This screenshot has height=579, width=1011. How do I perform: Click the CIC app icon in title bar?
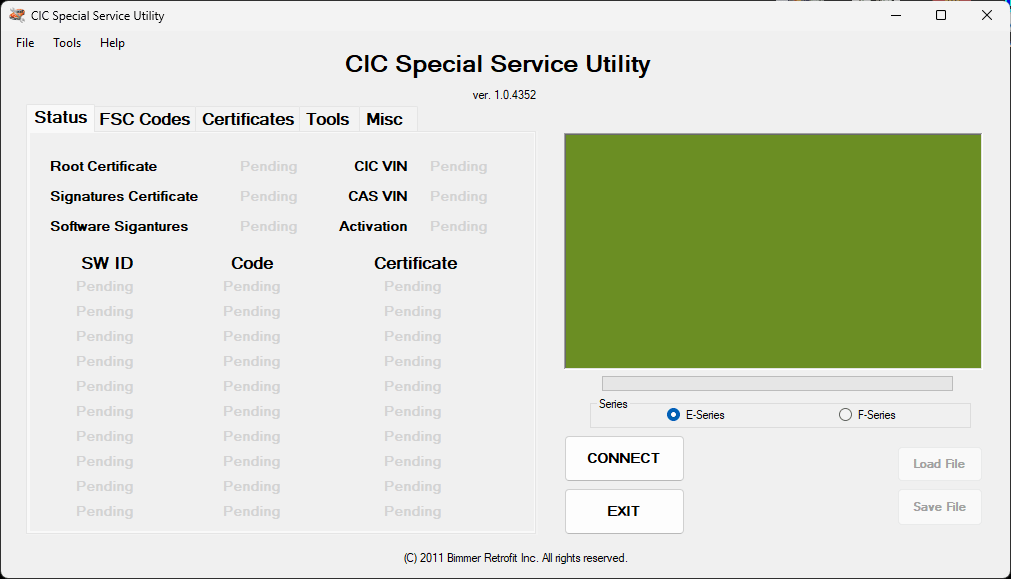[17, 15]
